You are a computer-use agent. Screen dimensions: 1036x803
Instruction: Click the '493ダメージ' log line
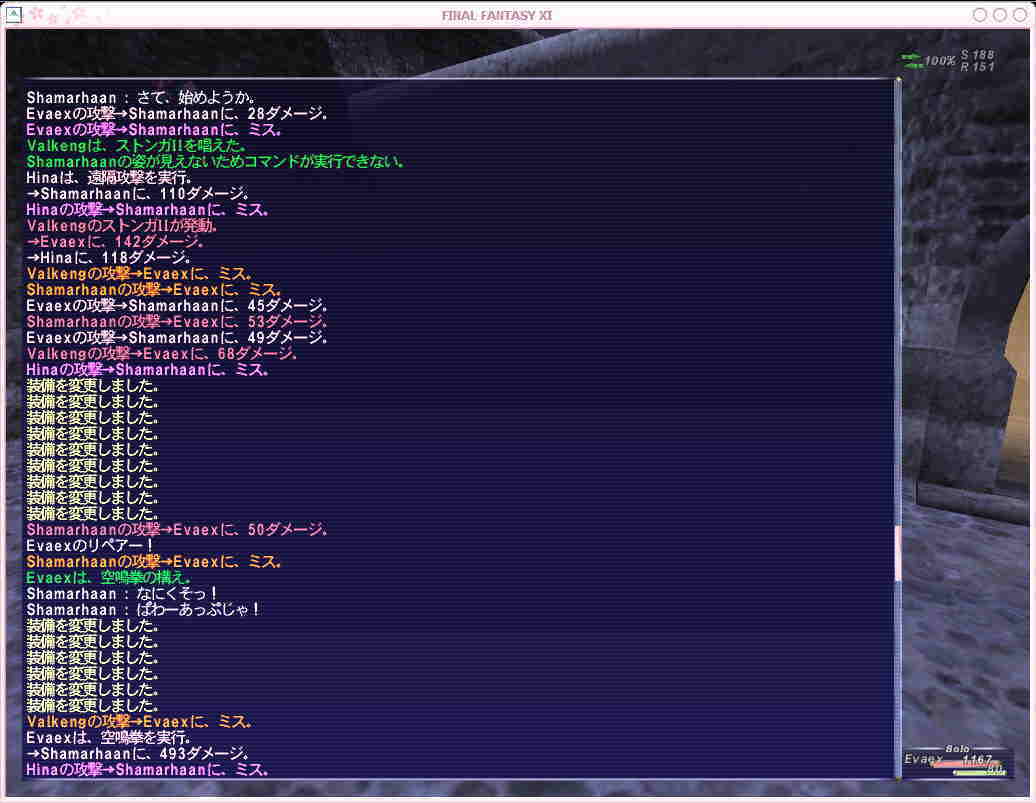click(137, 754)
